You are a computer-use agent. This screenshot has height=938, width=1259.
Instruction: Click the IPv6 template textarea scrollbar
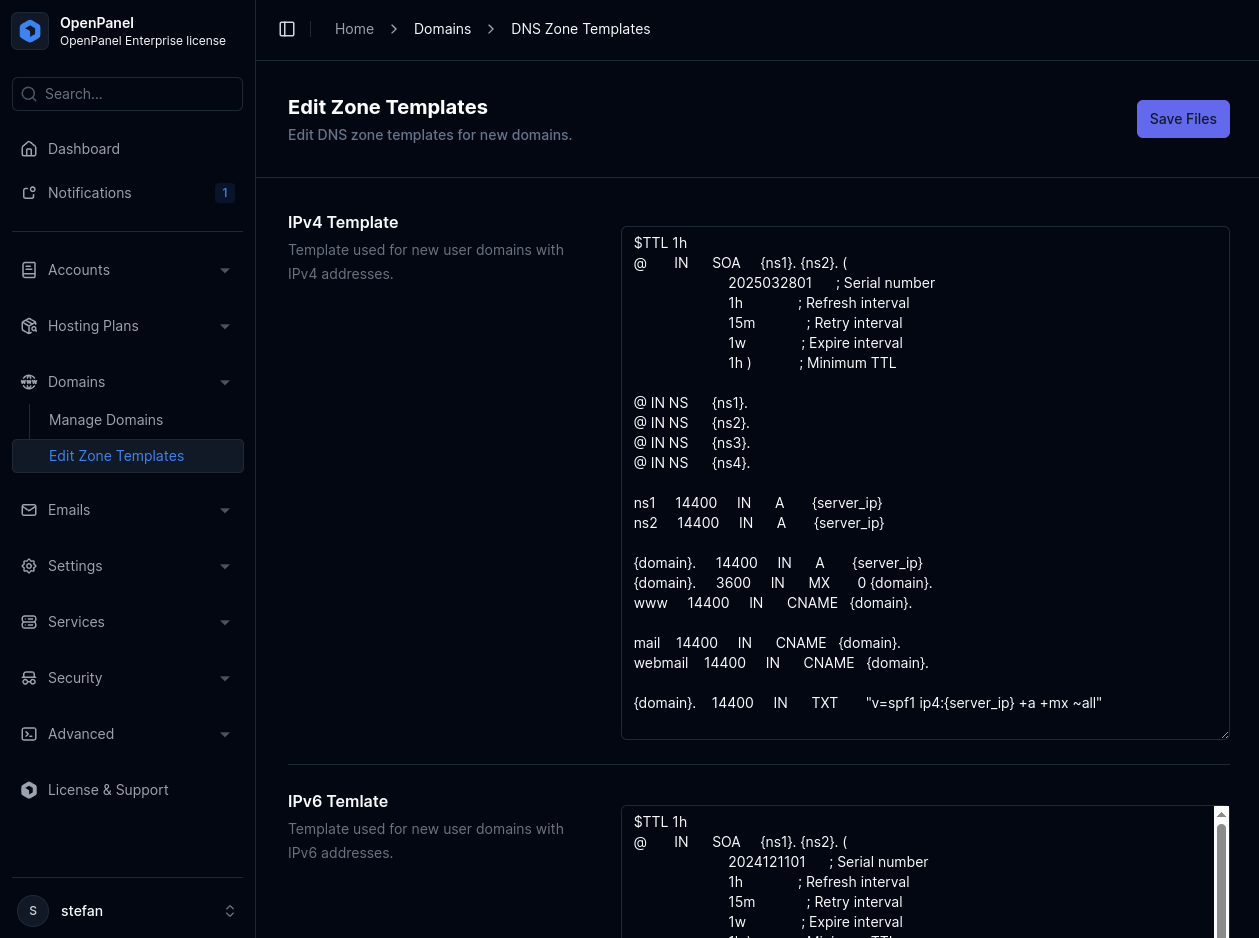1221,880
